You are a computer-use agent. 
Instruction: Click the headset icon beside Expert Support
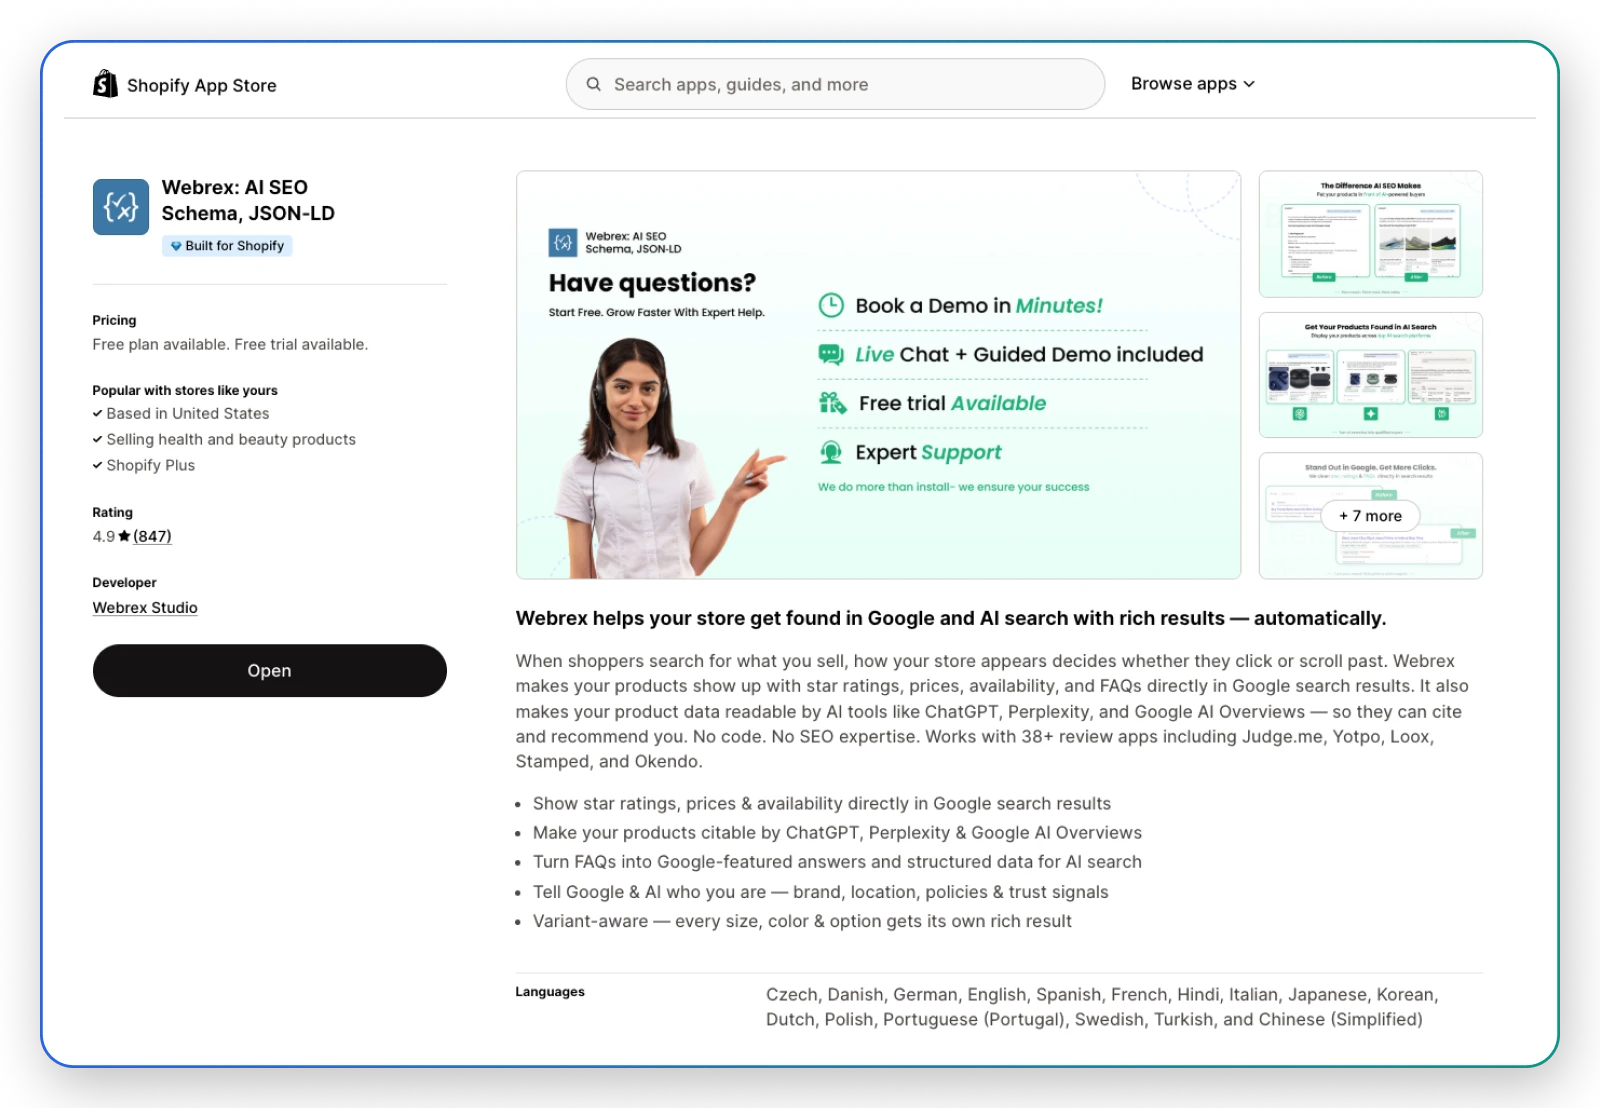coord(831,452)
